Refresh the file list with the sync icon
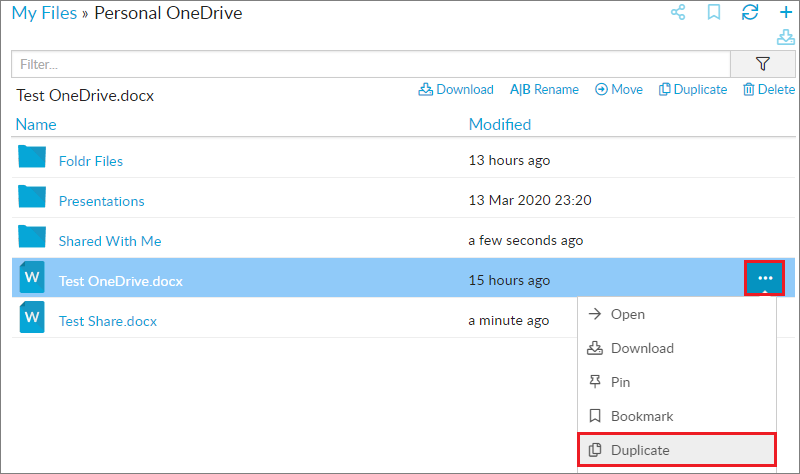The image size is (800, 474). coord(749,12)
